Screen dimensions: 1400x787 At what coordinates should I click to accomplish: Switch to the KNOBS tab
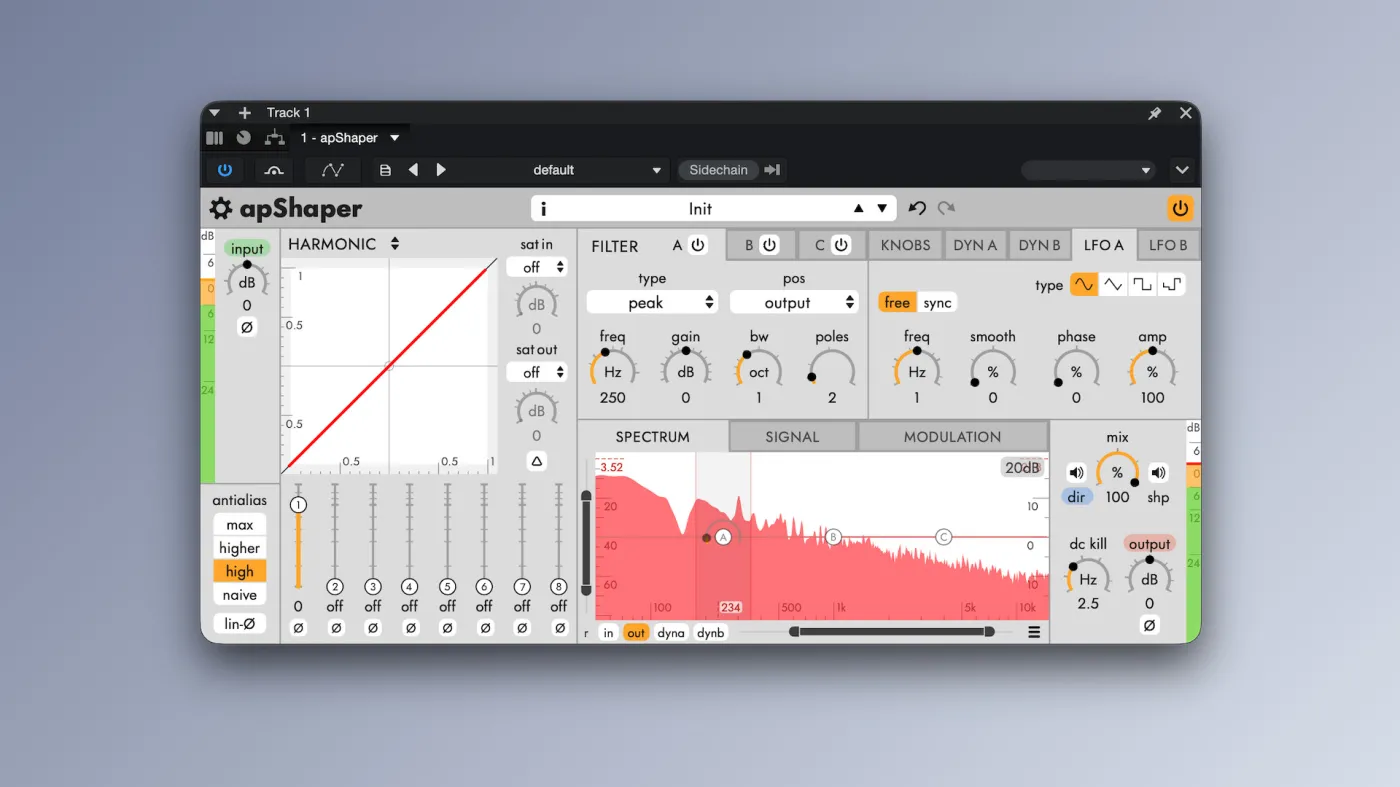point(906,245)
